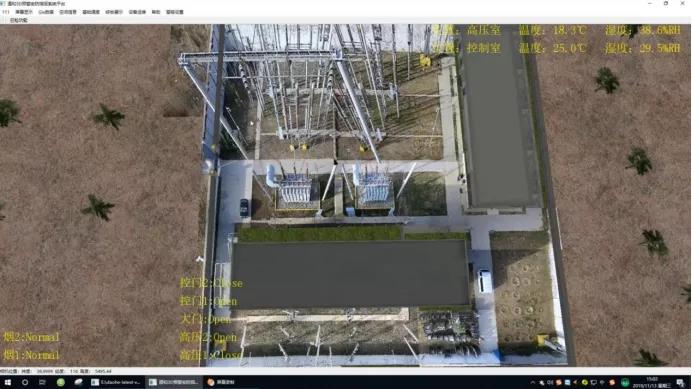Click the 烟2:Normal smoke sensor label
This screenshot has height=389, width=692.
[31, 337]
